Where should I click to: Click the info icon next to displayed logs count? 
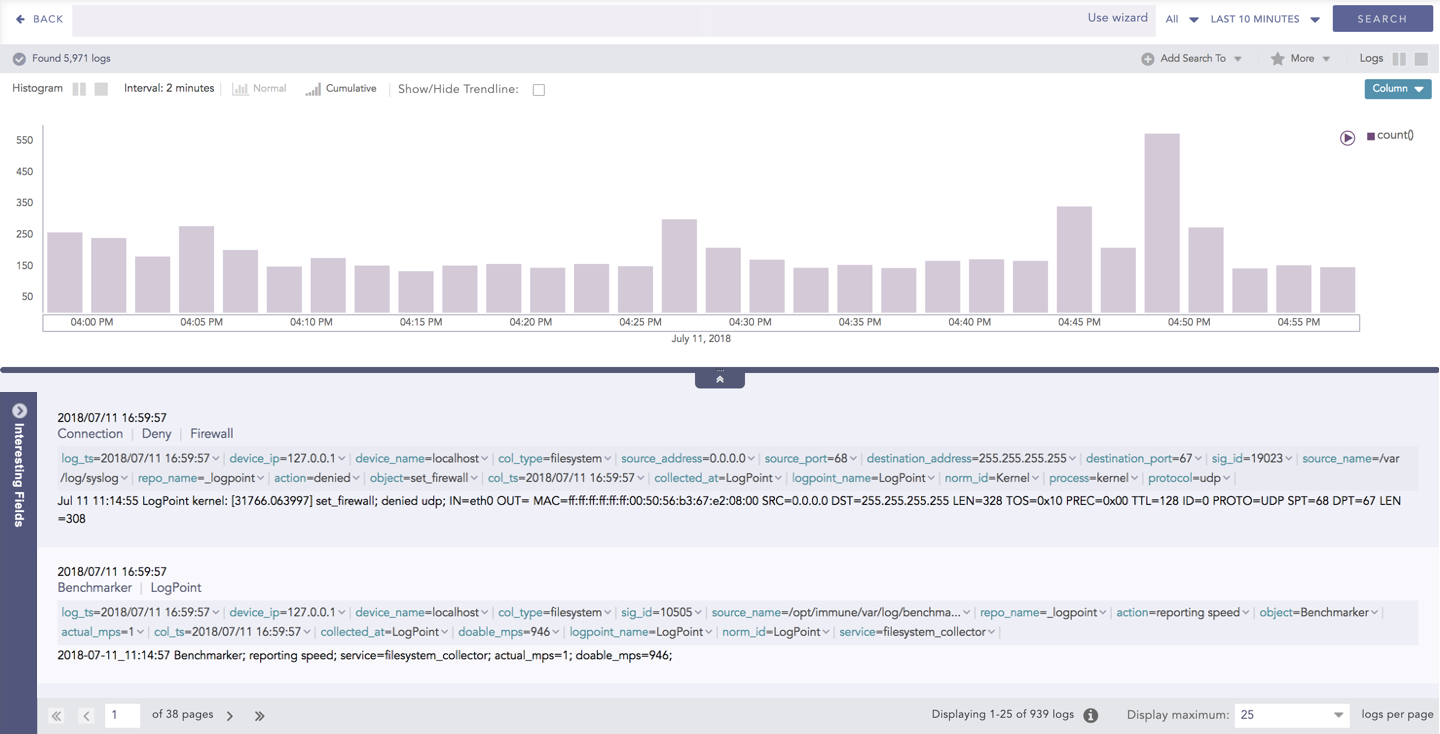(x=1091, y=715)
